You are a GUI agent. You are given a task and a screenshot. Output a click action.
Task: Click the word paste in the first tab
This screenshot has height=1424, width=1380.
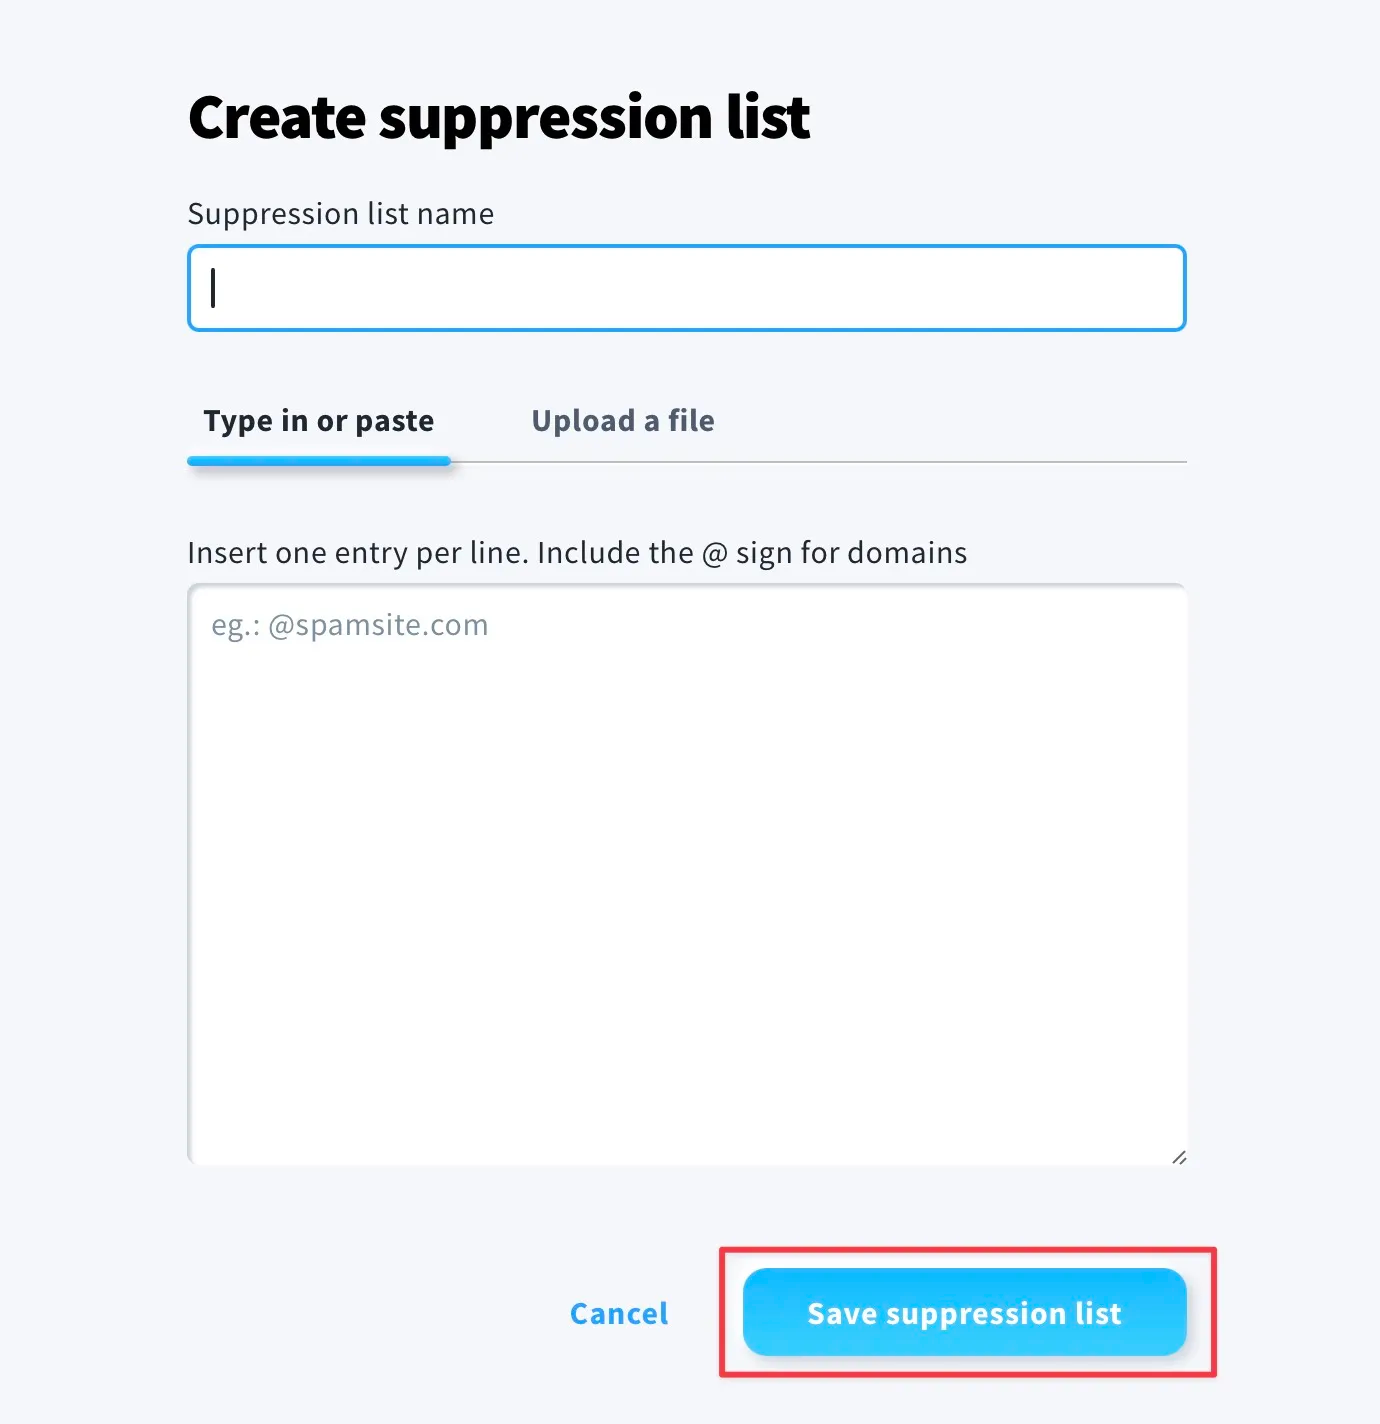tap(394, 421)
